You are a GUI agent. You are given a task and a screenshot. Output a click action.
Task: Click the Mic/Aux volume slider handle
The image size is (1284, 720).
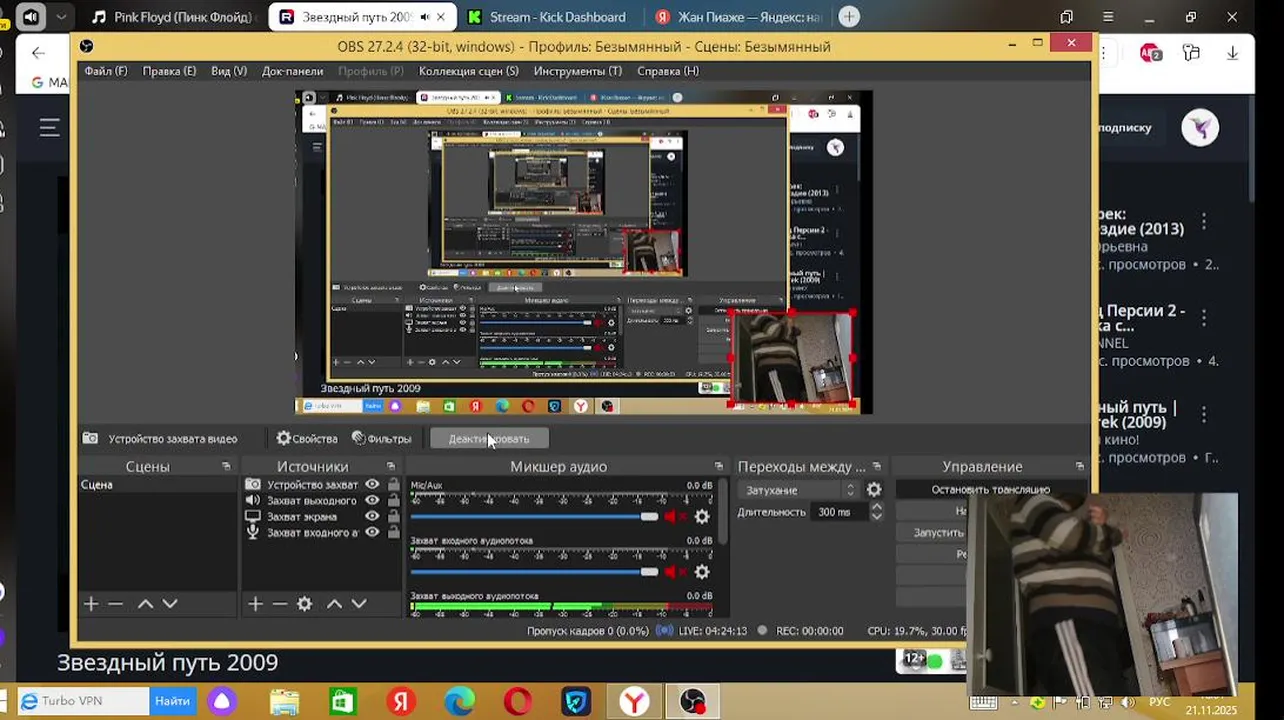(650, 517)
